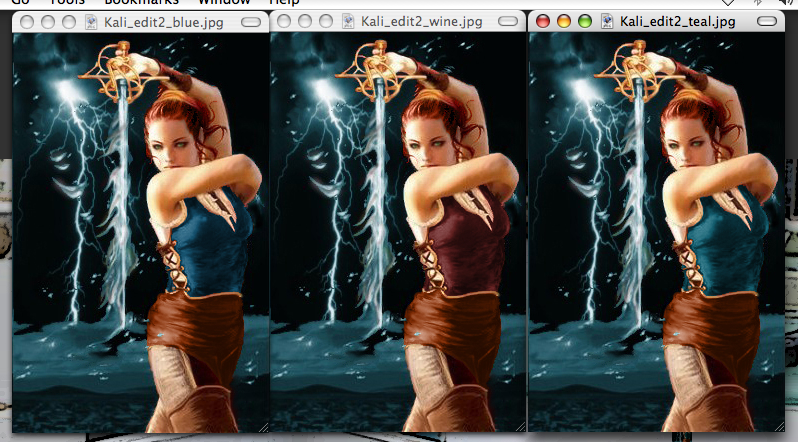798x442 pixels.
Task: Toggle the toolbar pill button on the wine window
Action: pyautogui.click(x=508, y=21)
